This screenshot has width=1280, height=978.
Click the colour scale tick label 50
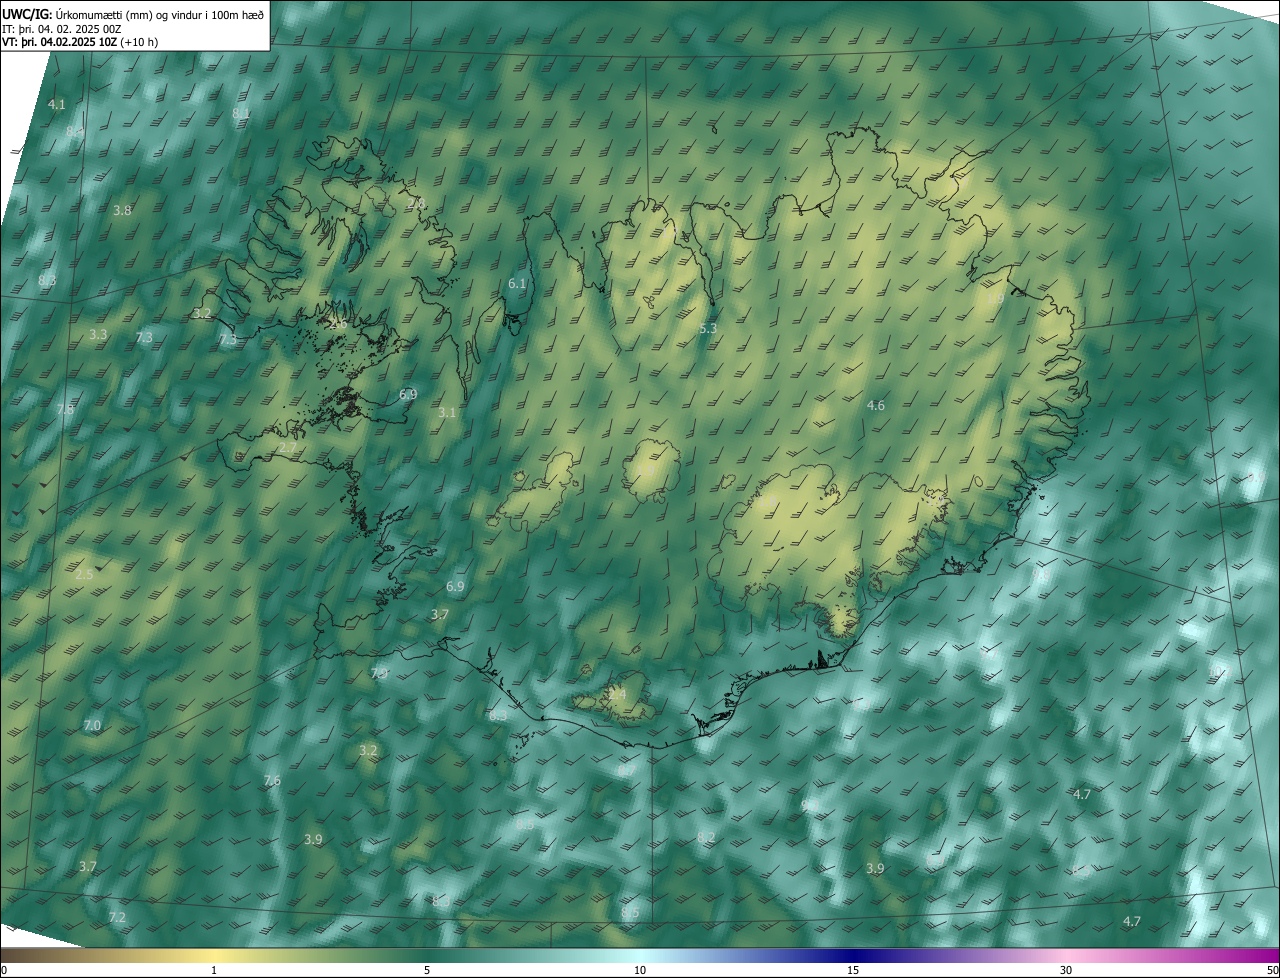(x=1272, y=970)
